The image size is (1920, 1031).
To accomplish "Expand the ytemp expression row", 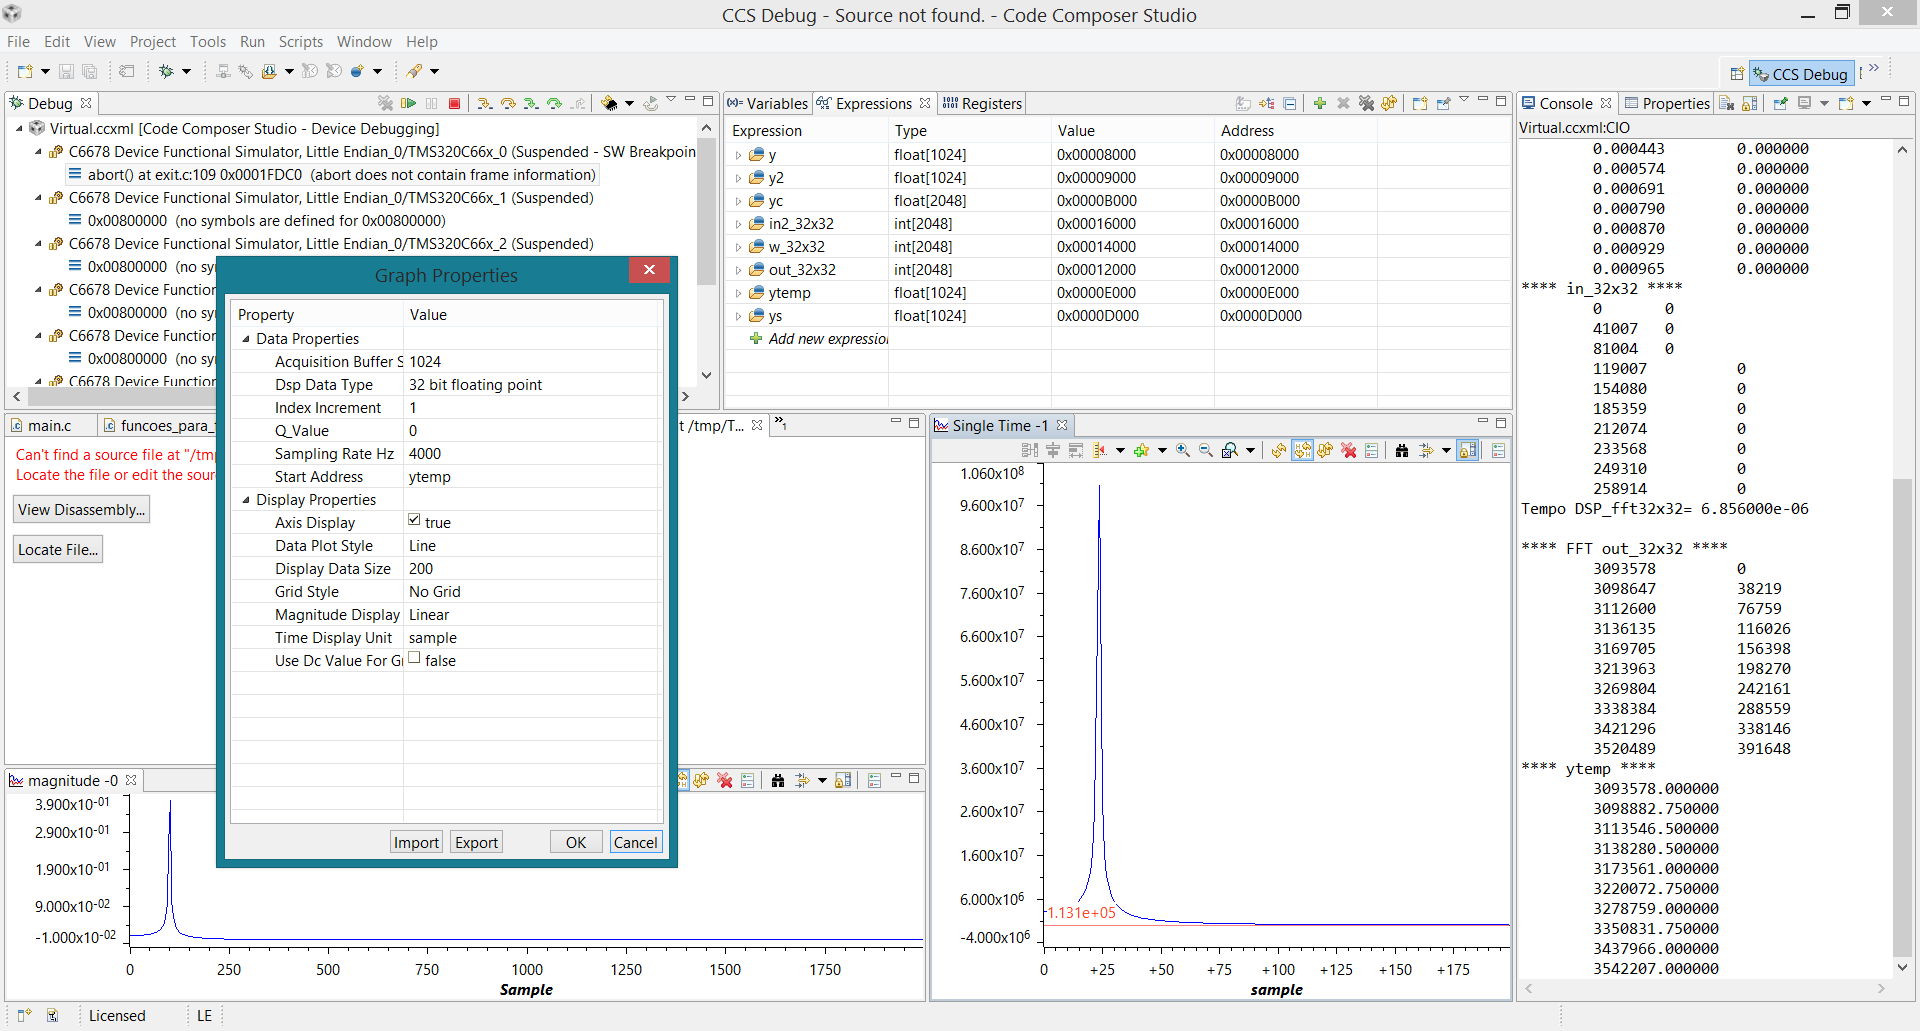I will click(739, 293).
